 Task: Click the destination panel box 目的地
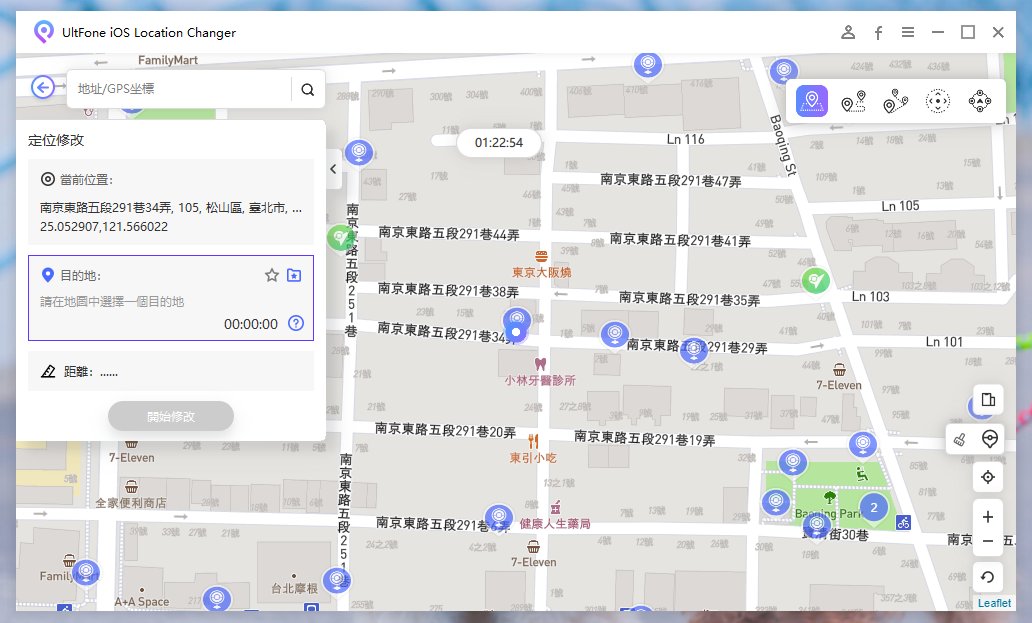tap(171, 298)
